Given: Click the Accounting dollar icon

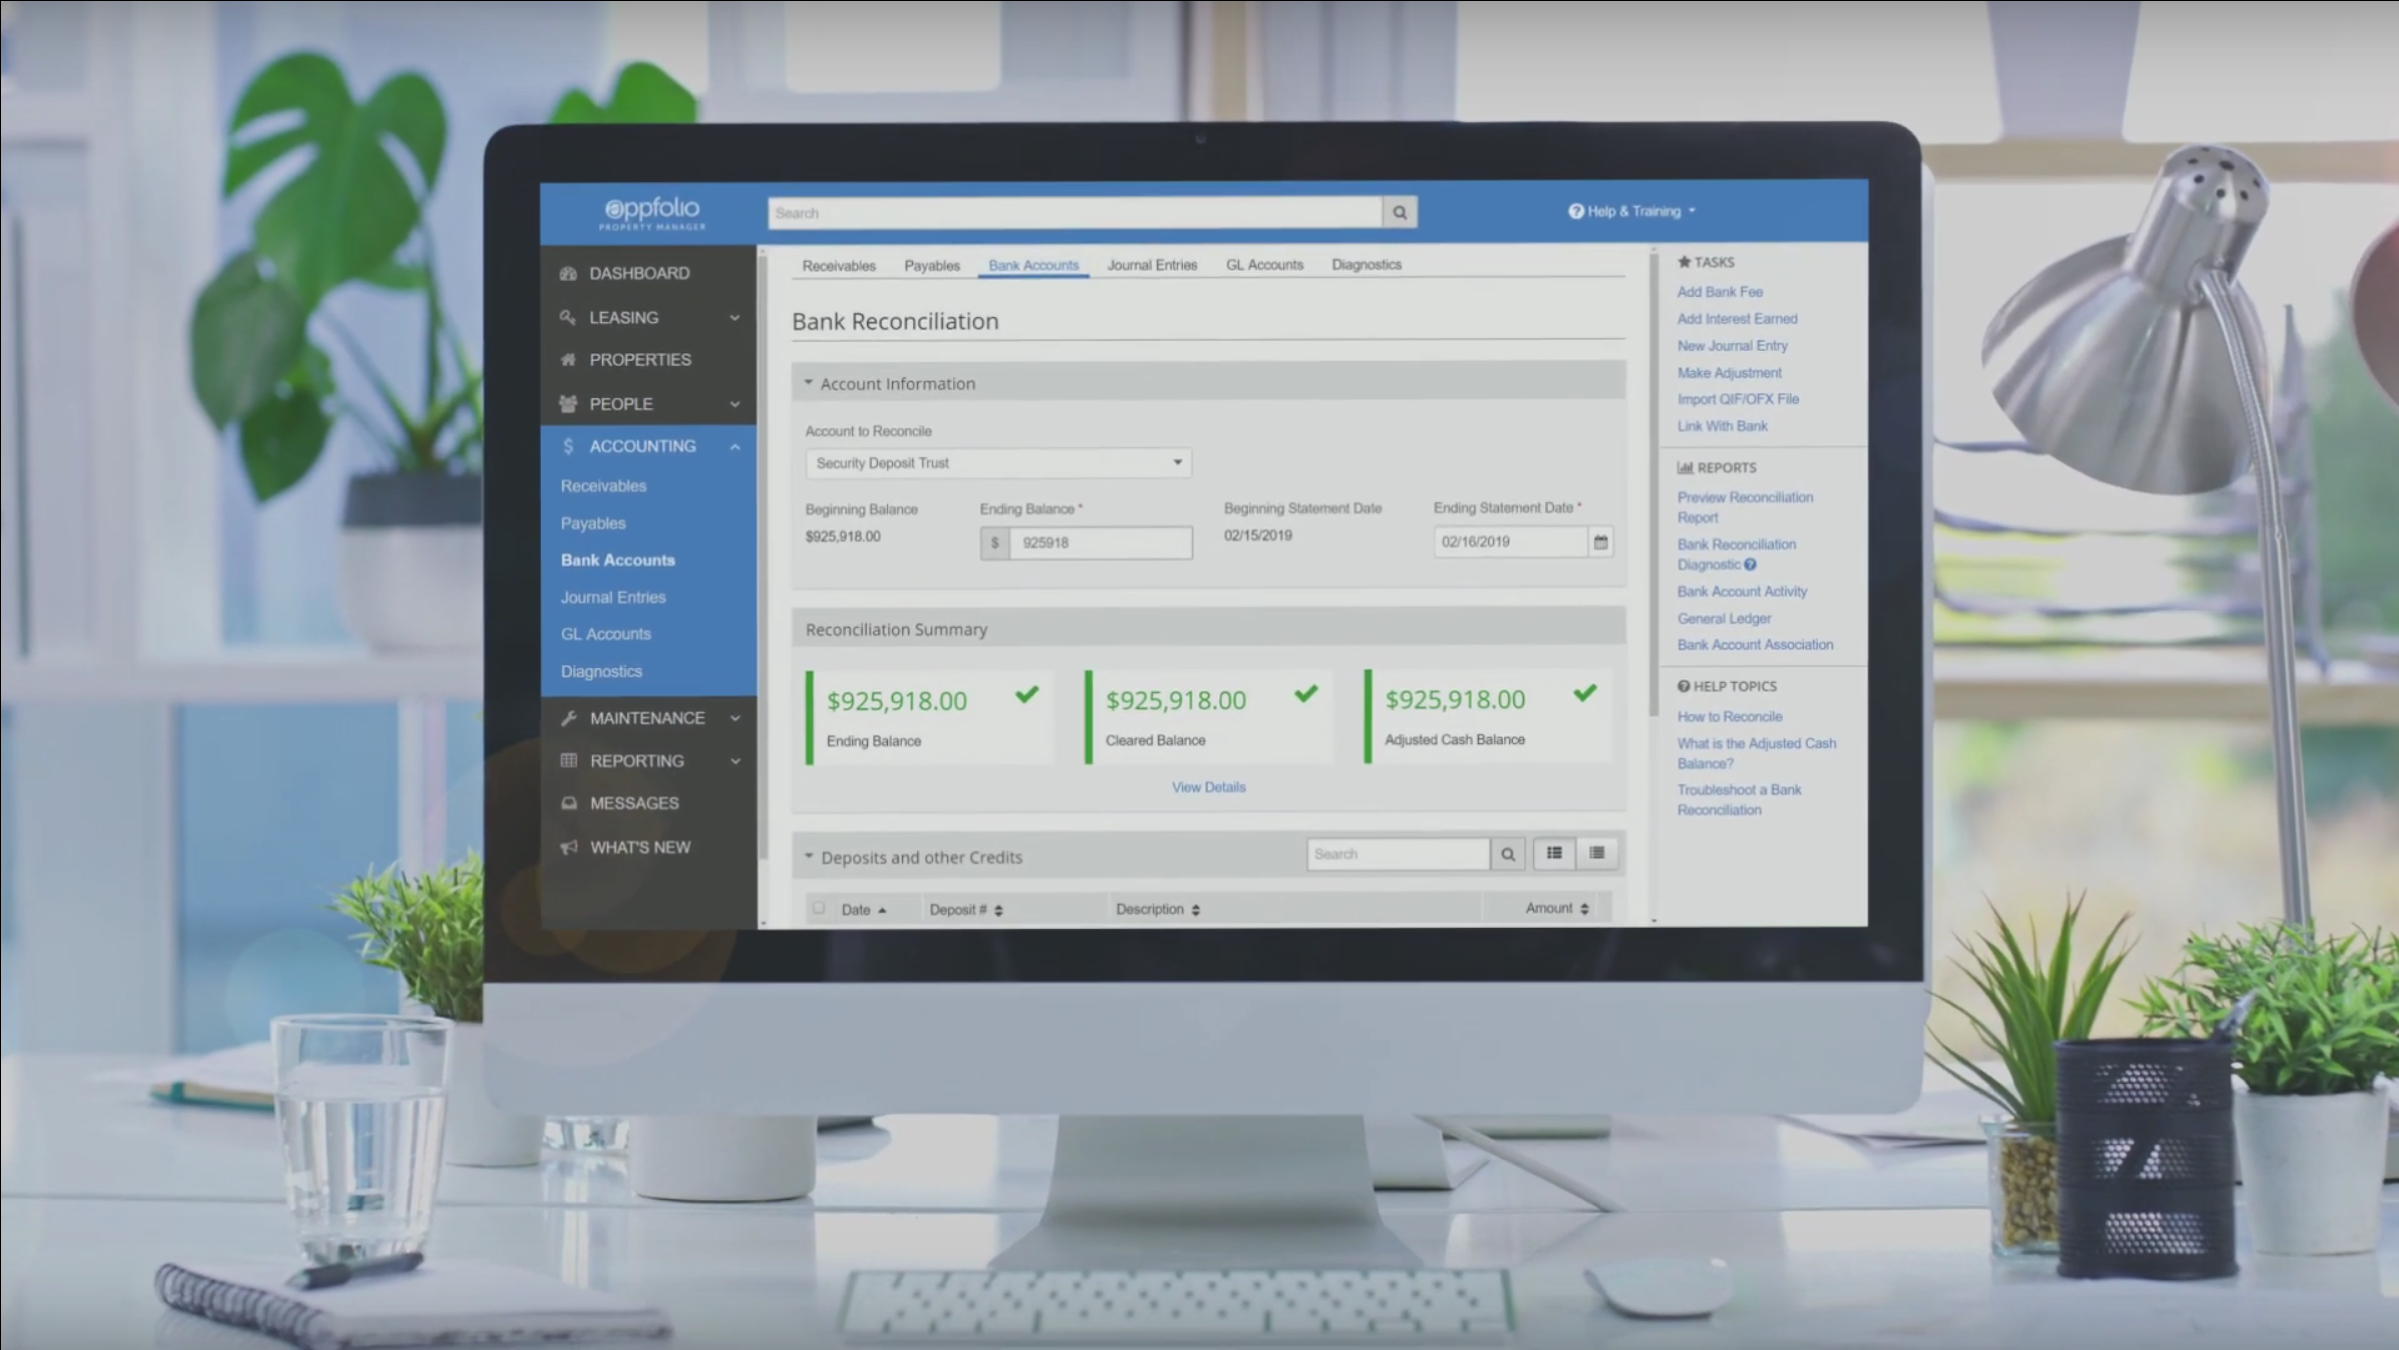Looking at the screenshot, I should point(568,446).
